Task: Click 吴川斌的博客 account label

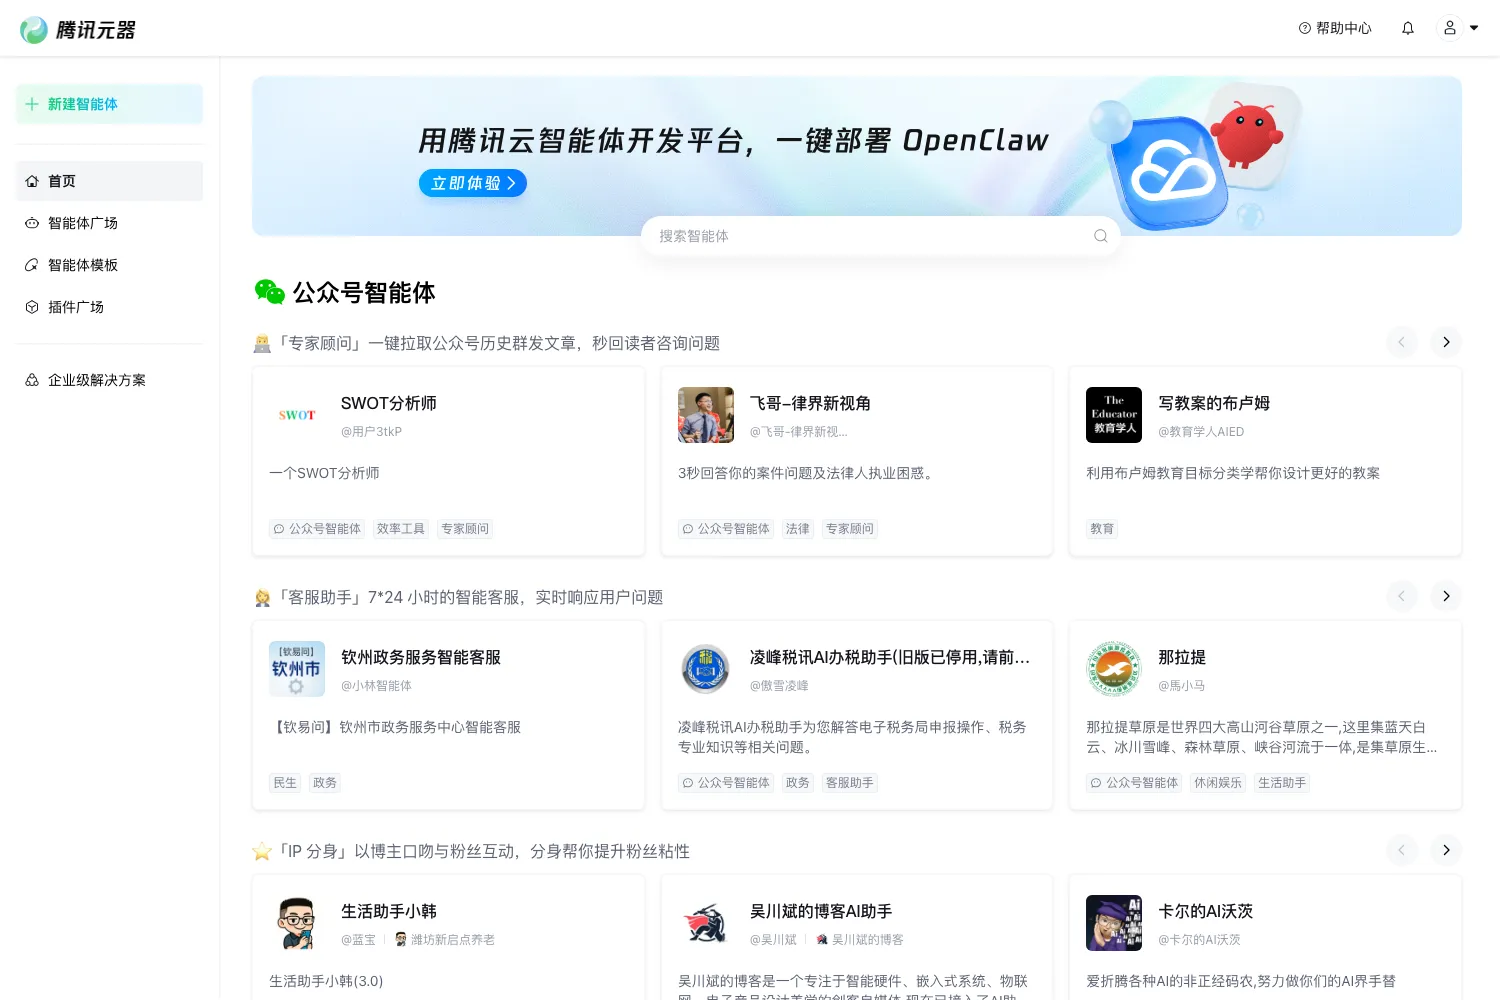Action: [860, 940]
